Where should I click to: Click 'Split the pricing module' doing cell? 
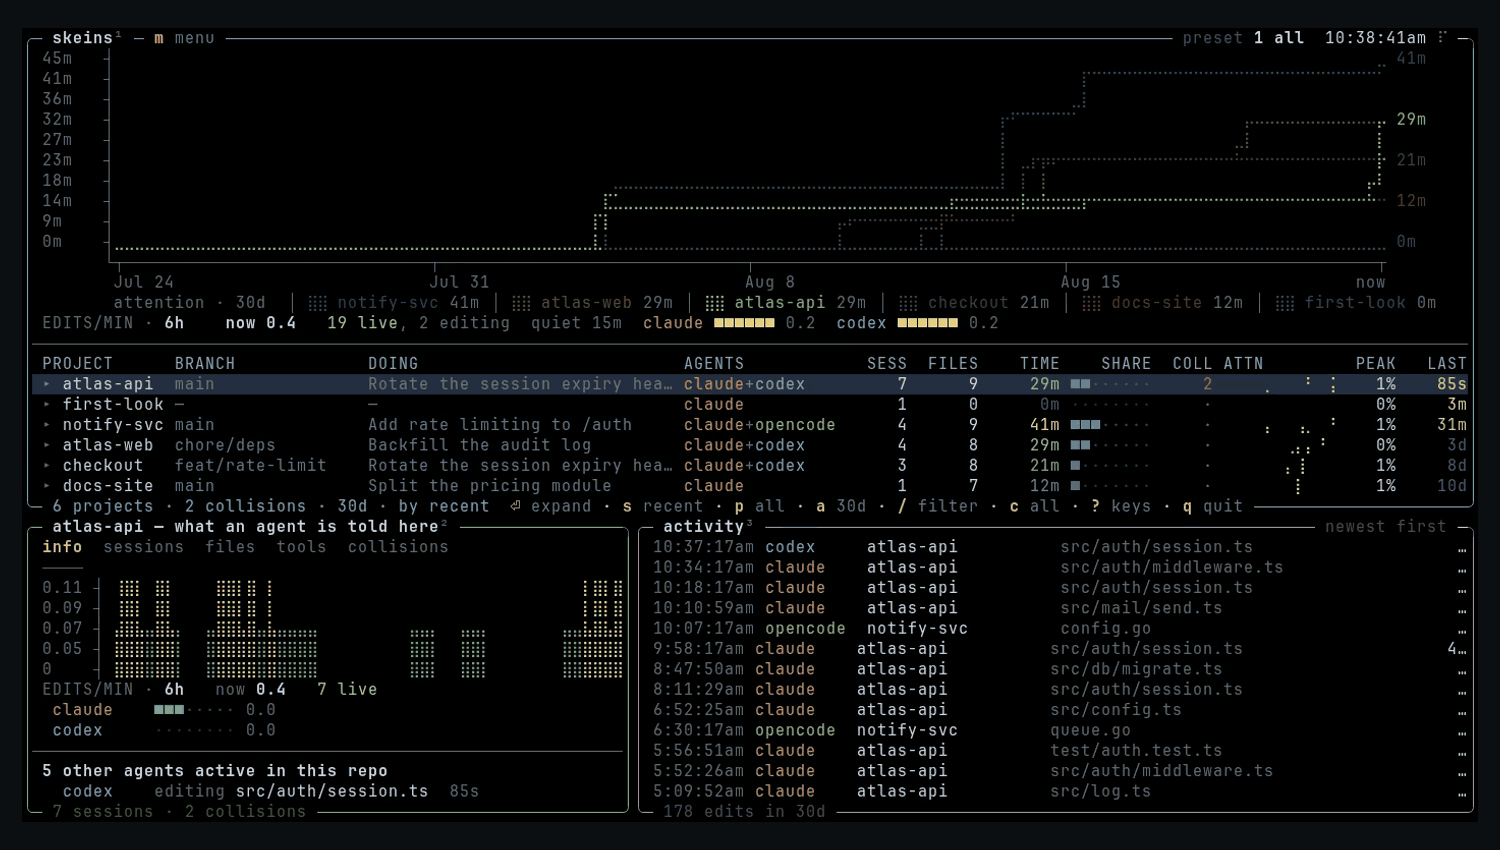pyautogui.click(x=490, y=486)
